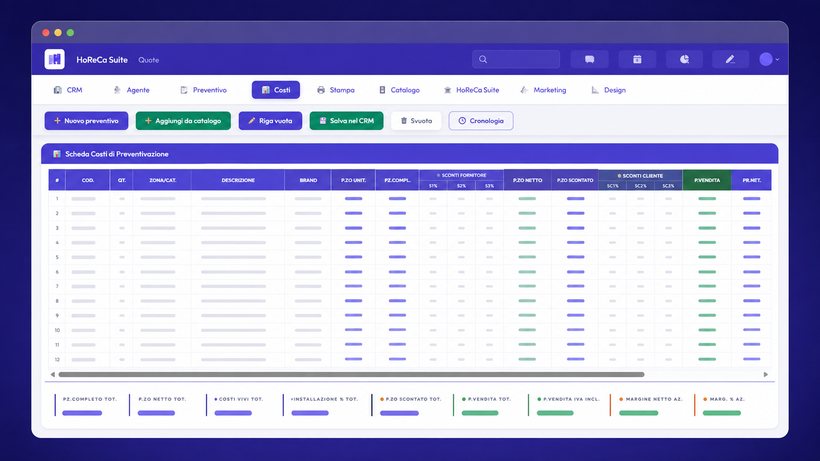Viewport: 820px width, 461px height.
Task: Open the Cronologia history
Action: [x=481, y=121]
